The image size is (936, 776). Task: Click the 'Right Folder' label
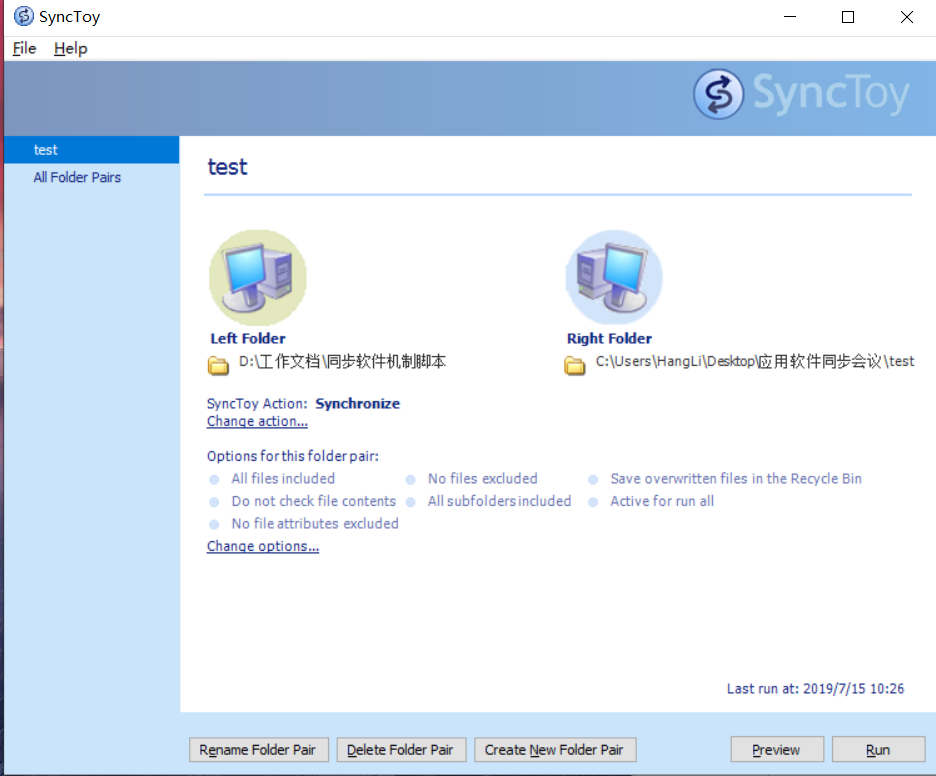[x=609, y=338]
